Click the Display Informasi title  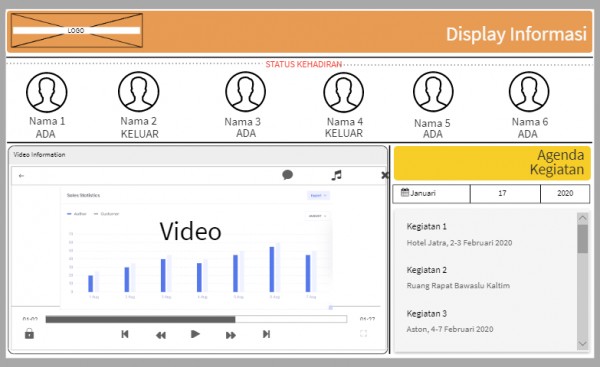516,34
